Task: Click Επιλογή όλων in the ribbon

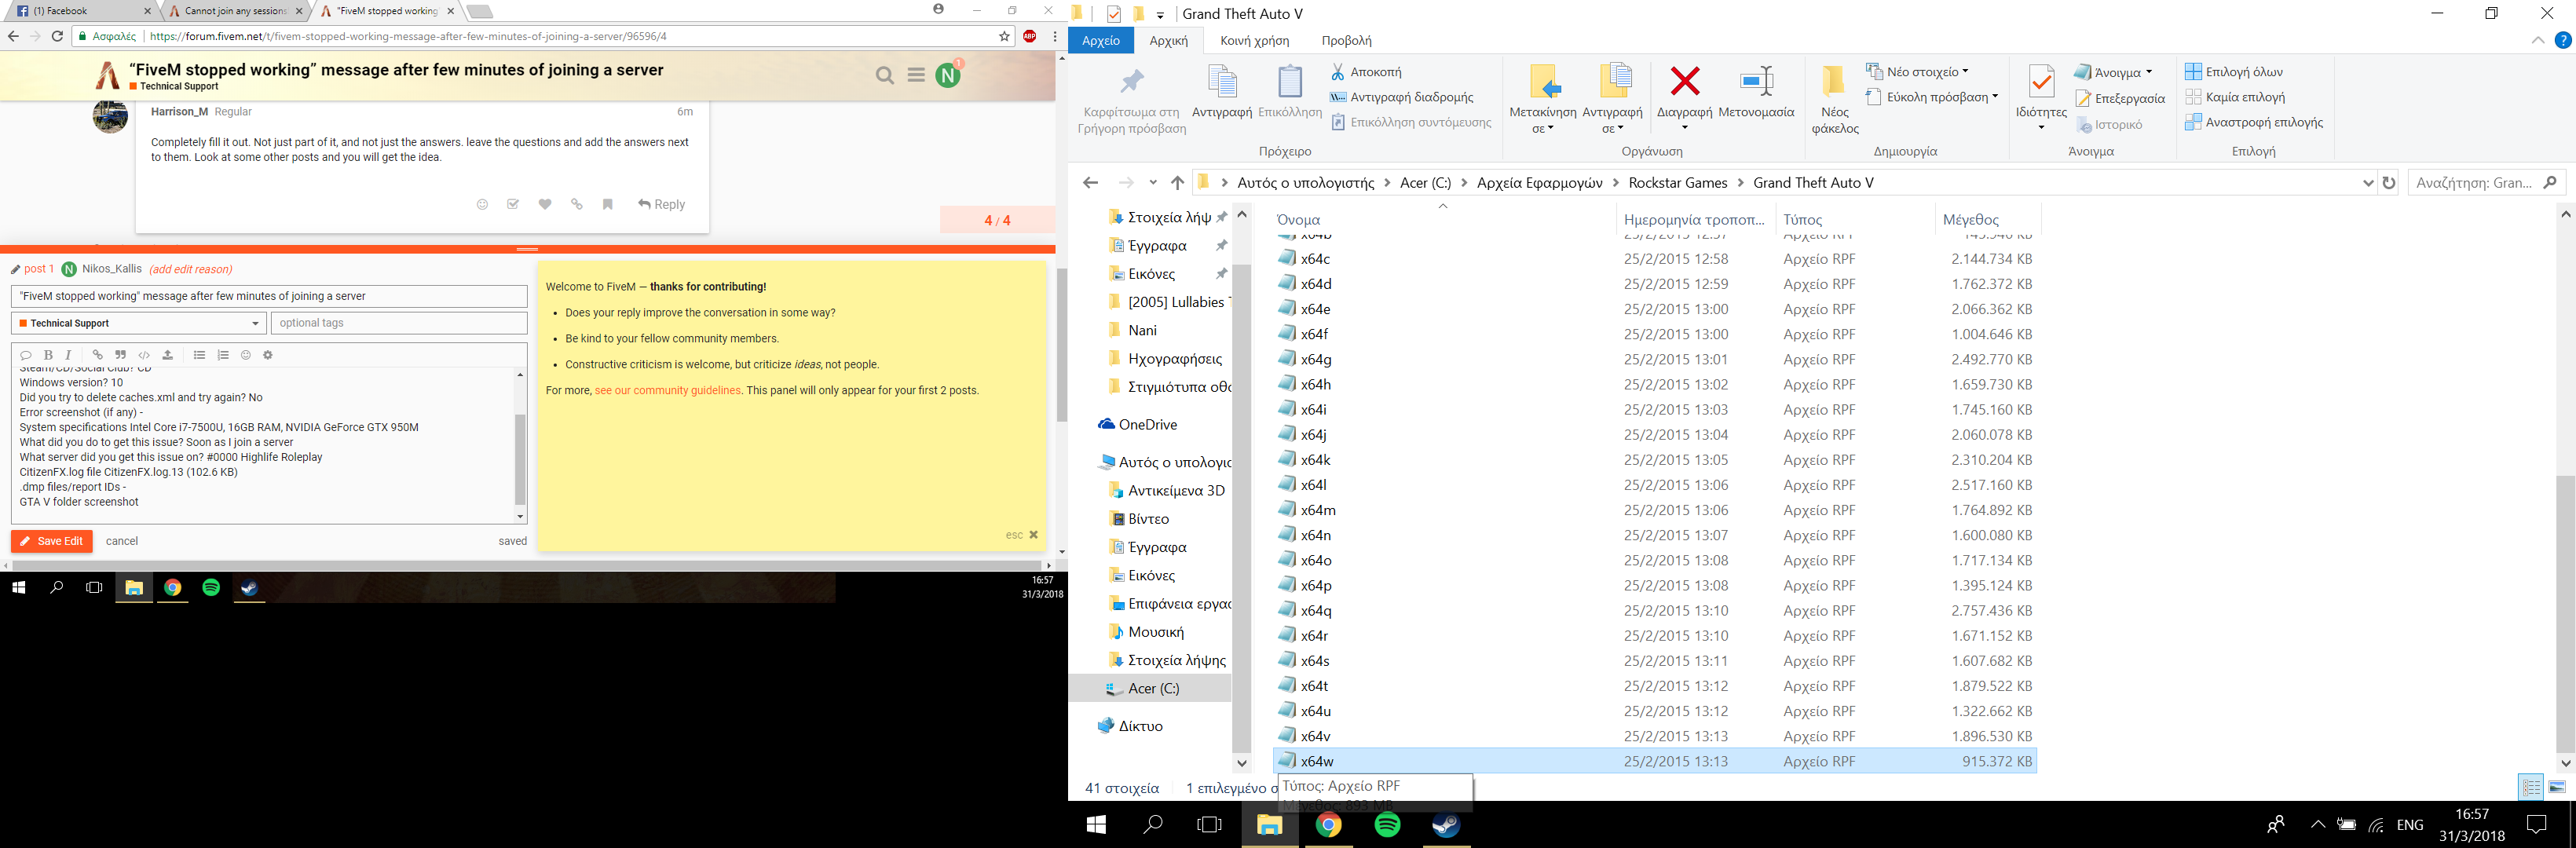Action: click(2234, 72)
